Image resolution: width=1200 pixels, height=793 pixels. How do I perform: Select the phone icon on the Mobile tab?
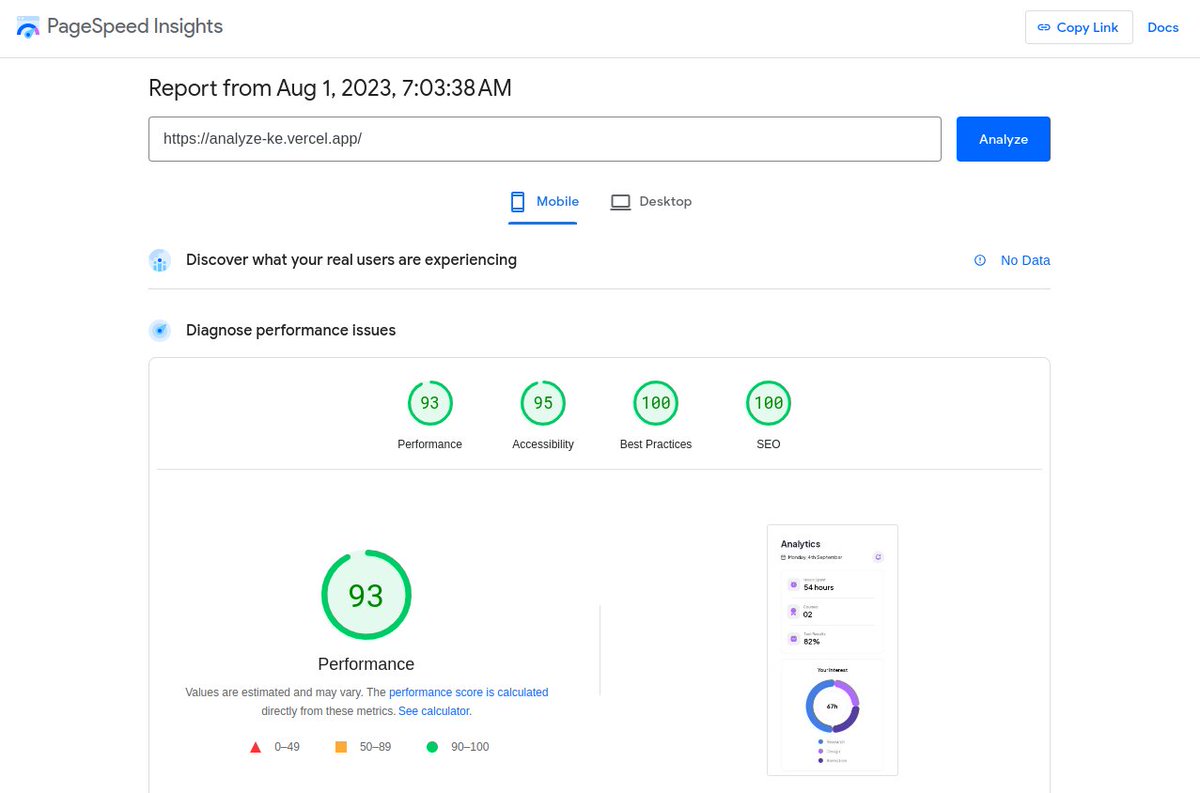(x=517, y=201)
